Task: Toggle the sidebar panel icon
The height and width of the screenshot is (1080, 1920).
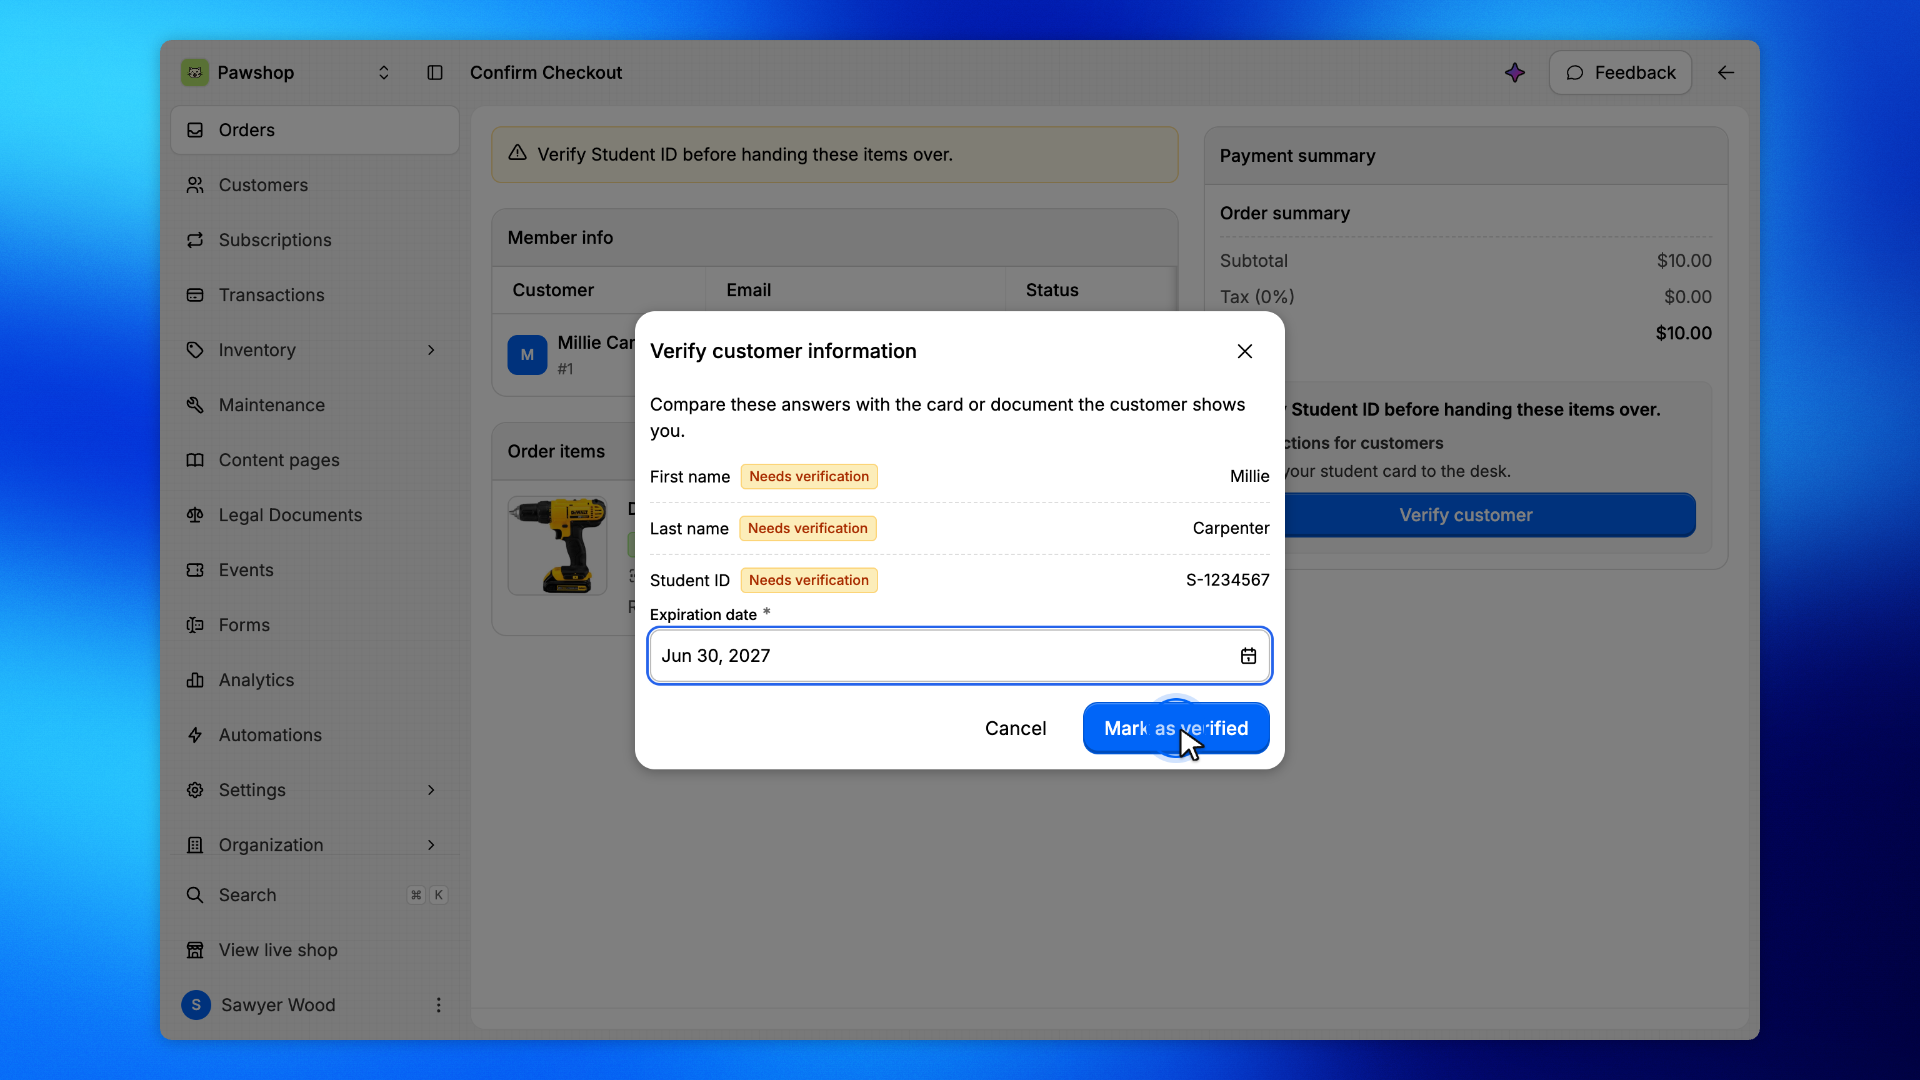Action: (435, 72)
